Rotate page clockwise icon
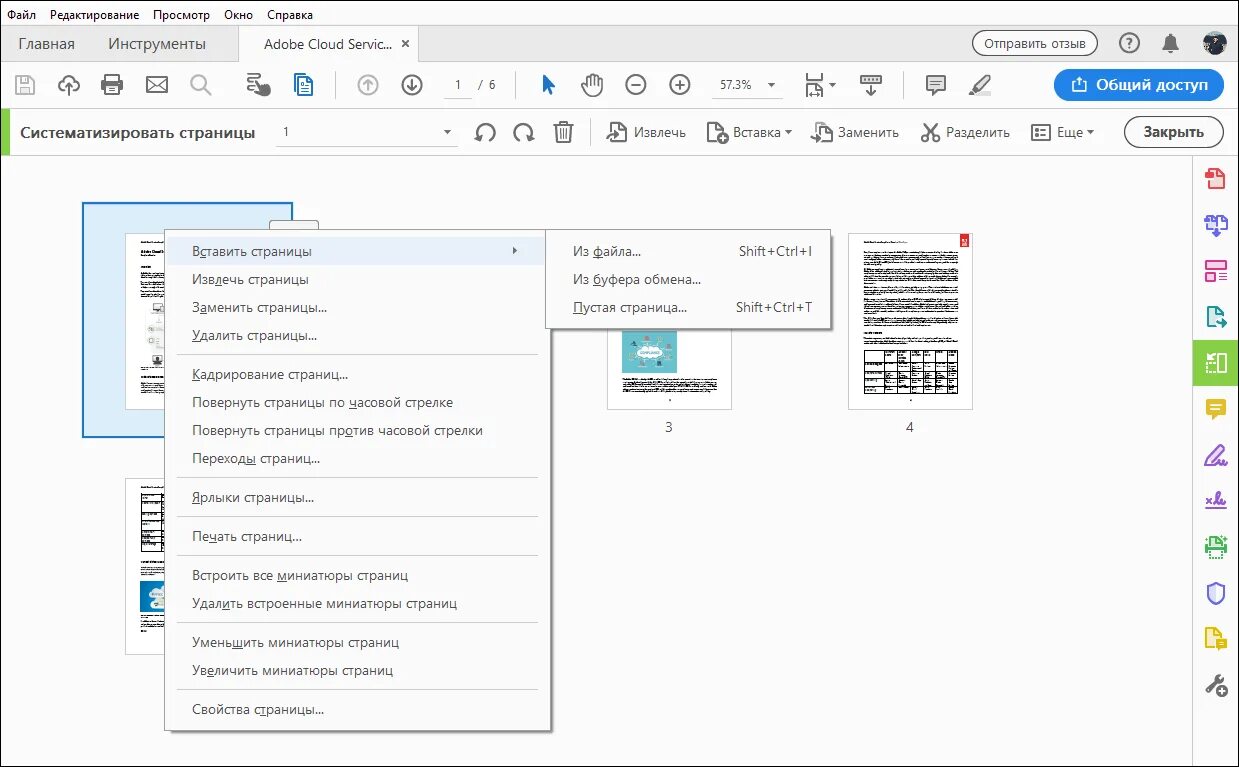 523,132
